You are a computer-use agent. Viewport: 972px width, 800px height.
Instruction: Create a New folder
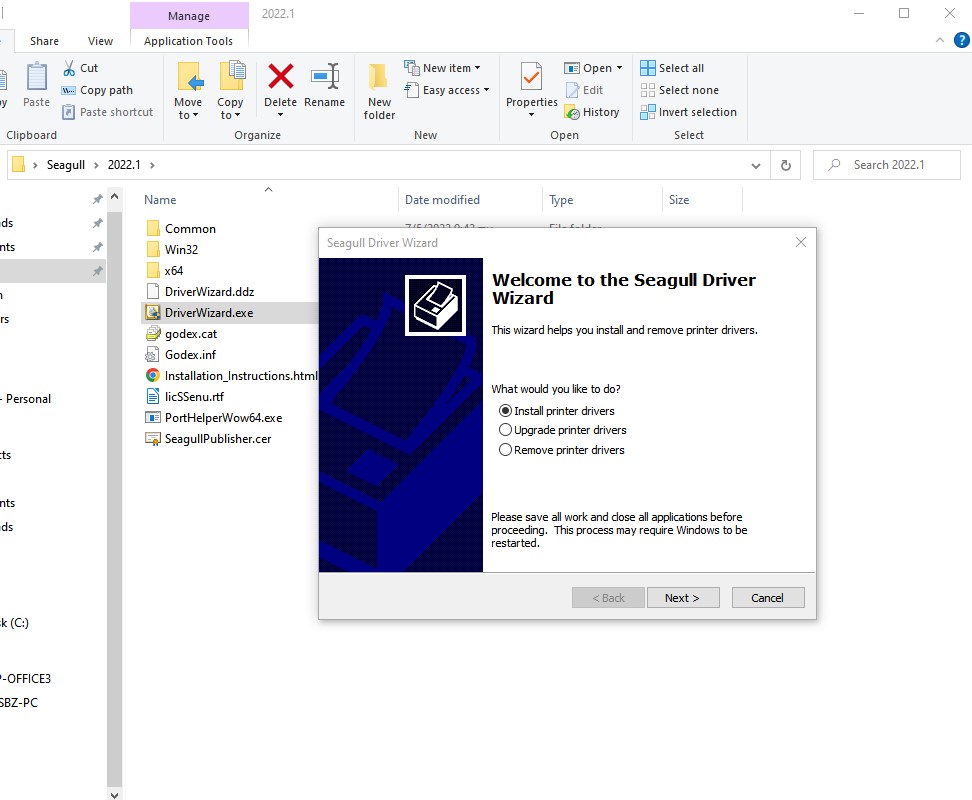pos(379,91)
